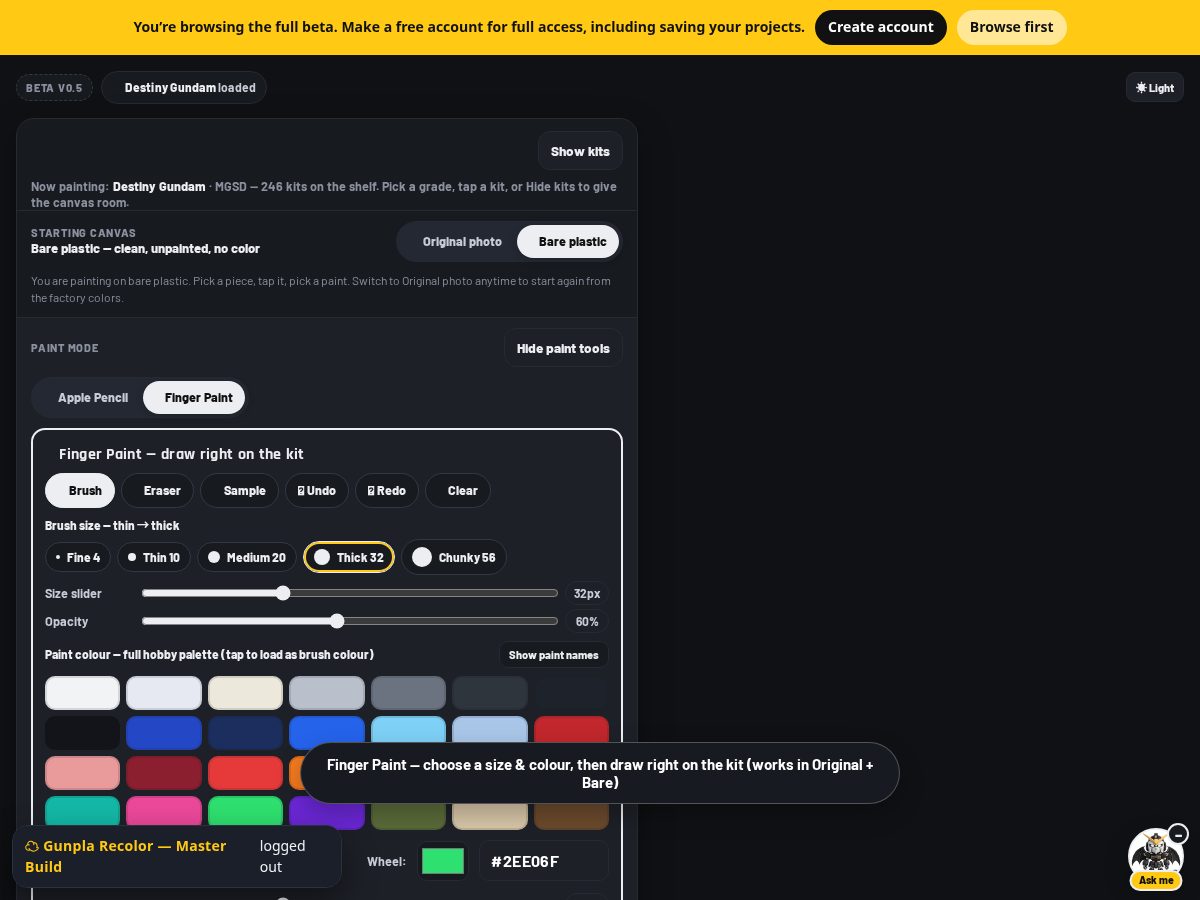The height and width of the screenshot is (900, 1200).
Task: Pick the black paint swatch
Action: (82, 733)
